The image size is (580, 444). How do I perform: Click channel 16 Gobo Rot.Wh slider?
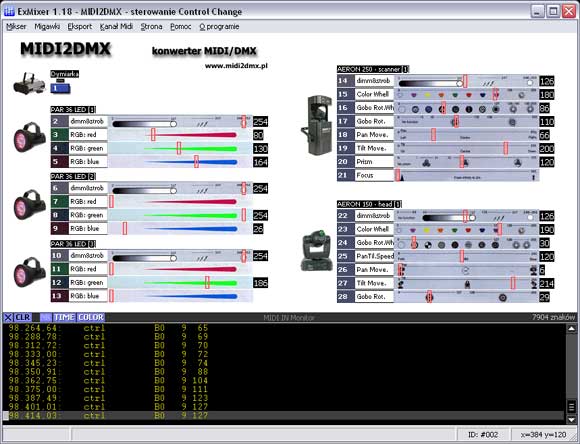(466, 108)
